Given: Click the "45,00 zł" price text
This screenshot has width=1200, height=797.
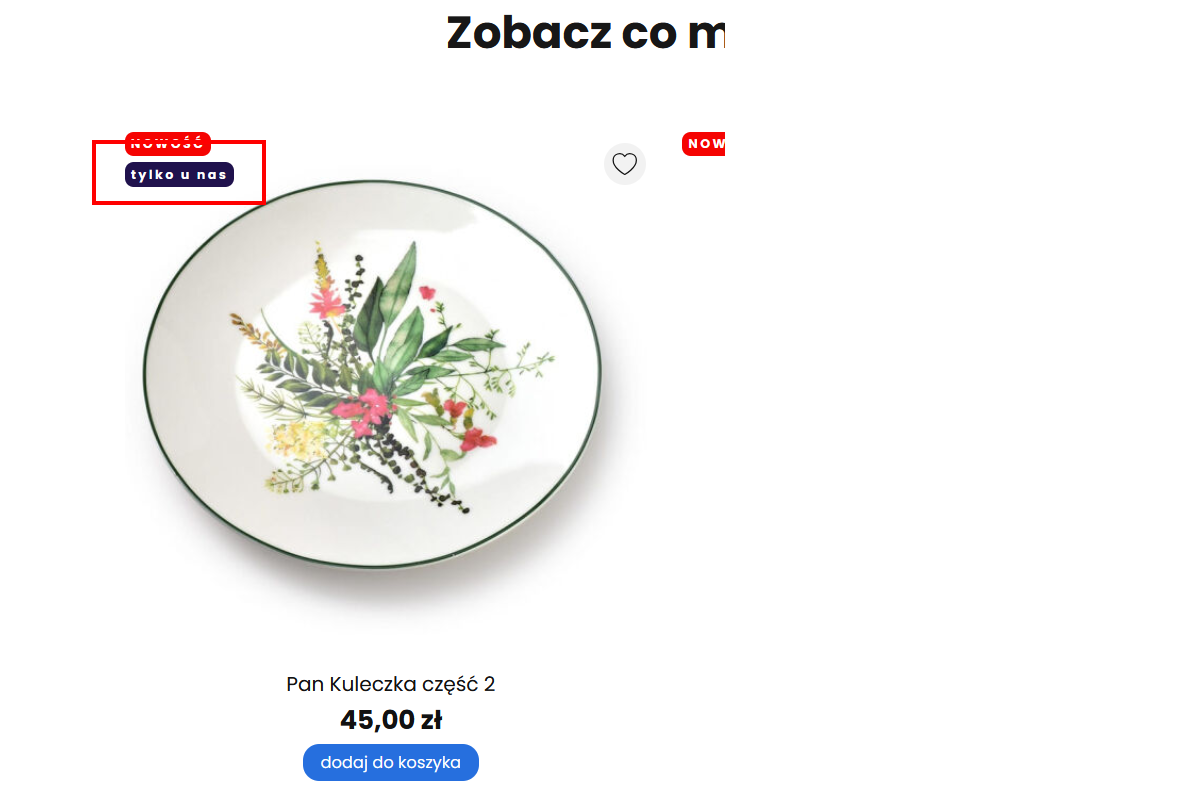Looking at the screenshot, I should [390, 720].
